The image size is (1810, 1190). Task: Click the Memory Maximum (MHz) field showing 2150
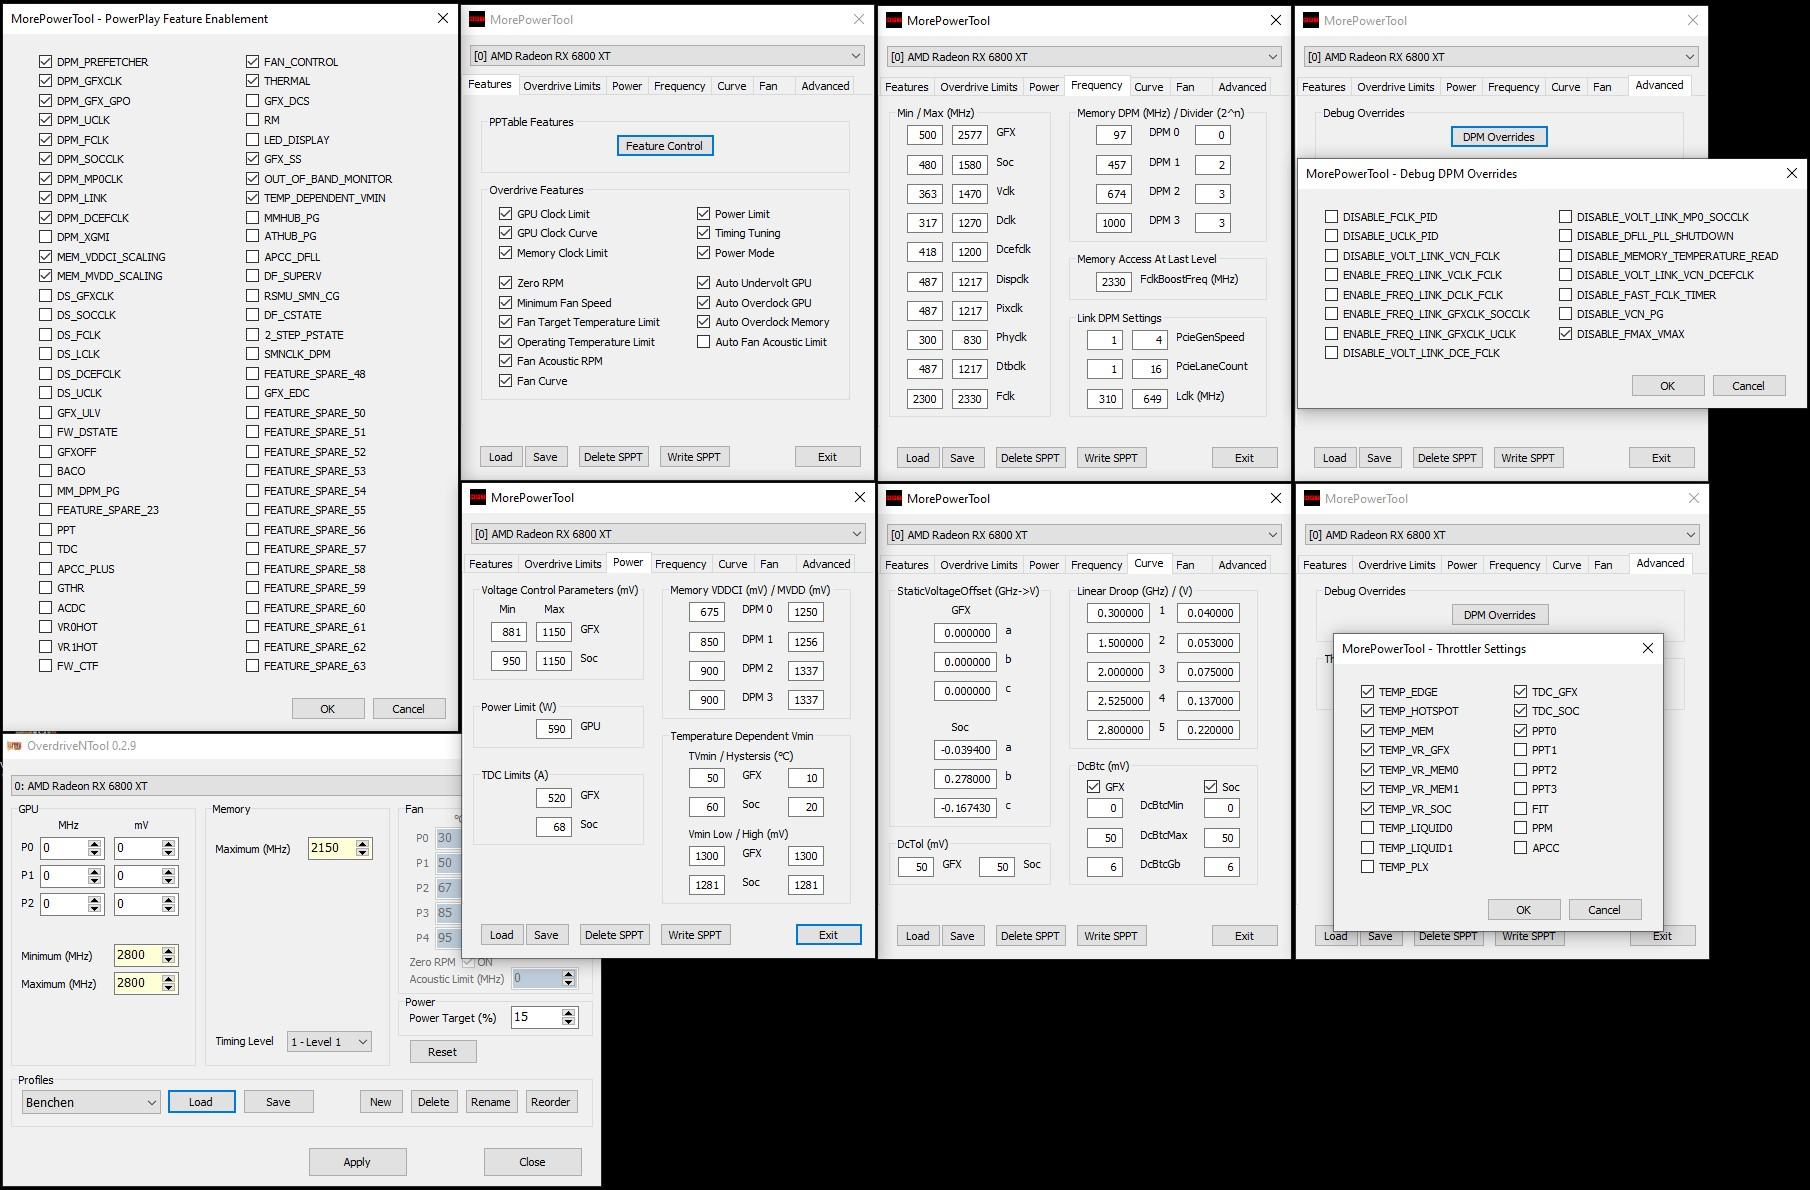[x=333, y=848]
